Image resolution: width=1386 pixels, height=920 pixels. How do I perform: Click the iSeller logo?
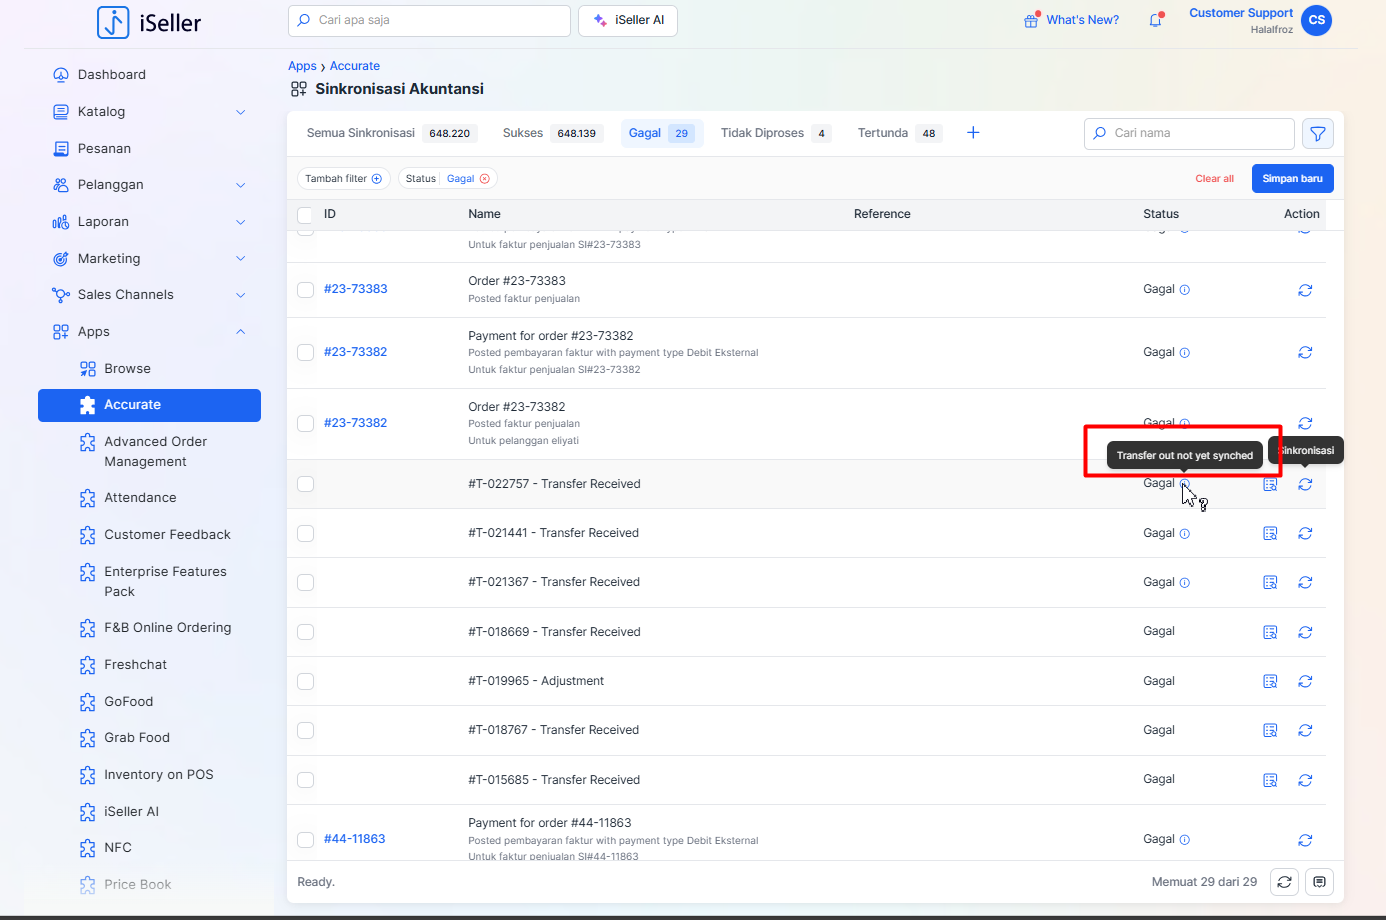(x=149, y=22)
